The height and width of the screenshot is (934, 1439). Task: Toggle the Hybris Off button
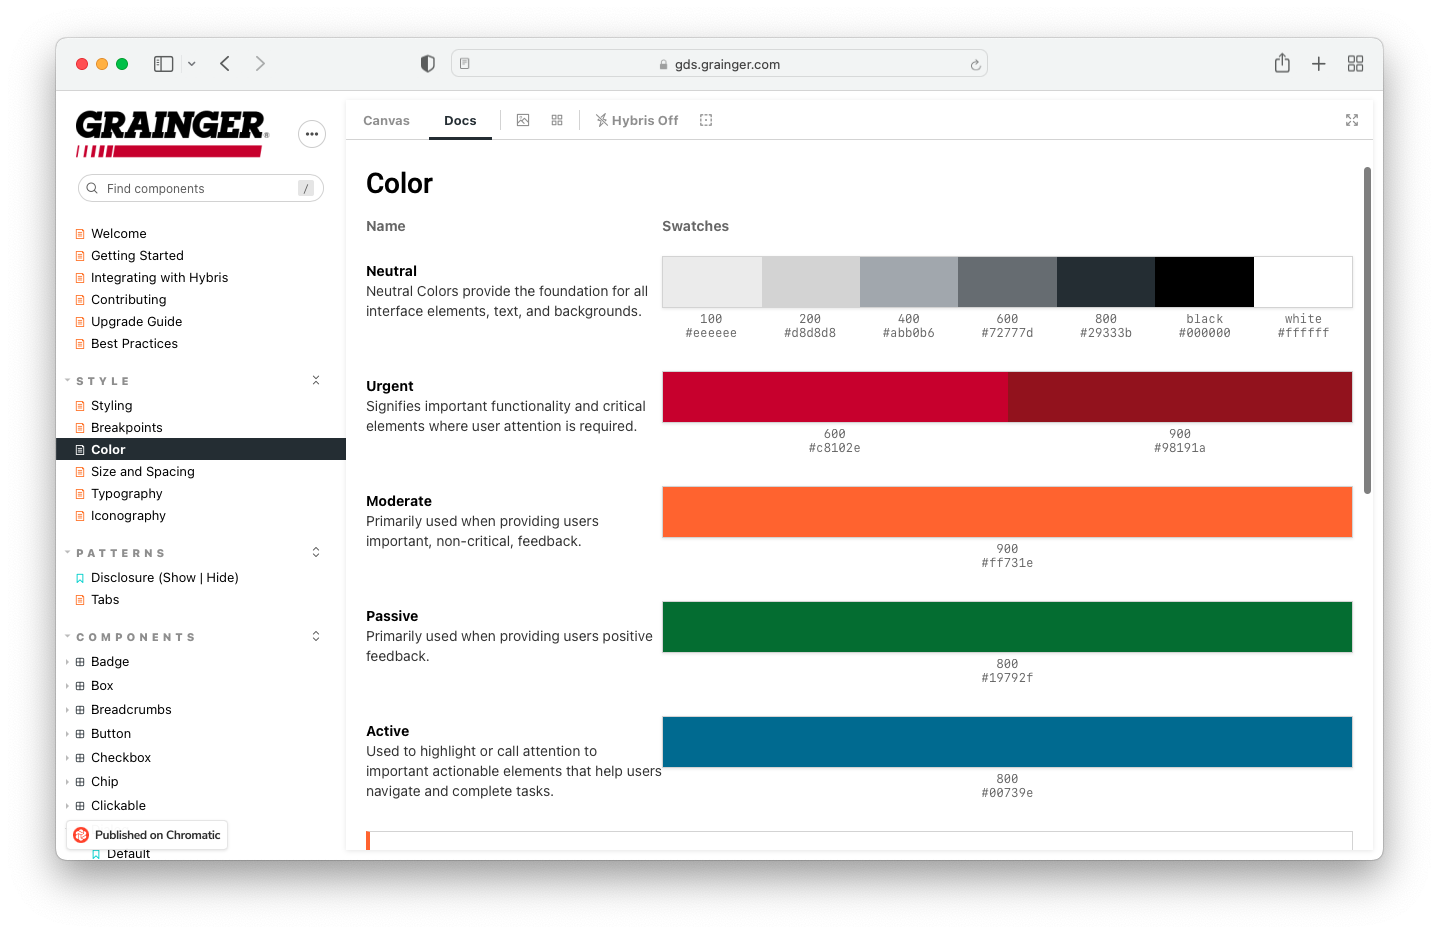point(637,120)
